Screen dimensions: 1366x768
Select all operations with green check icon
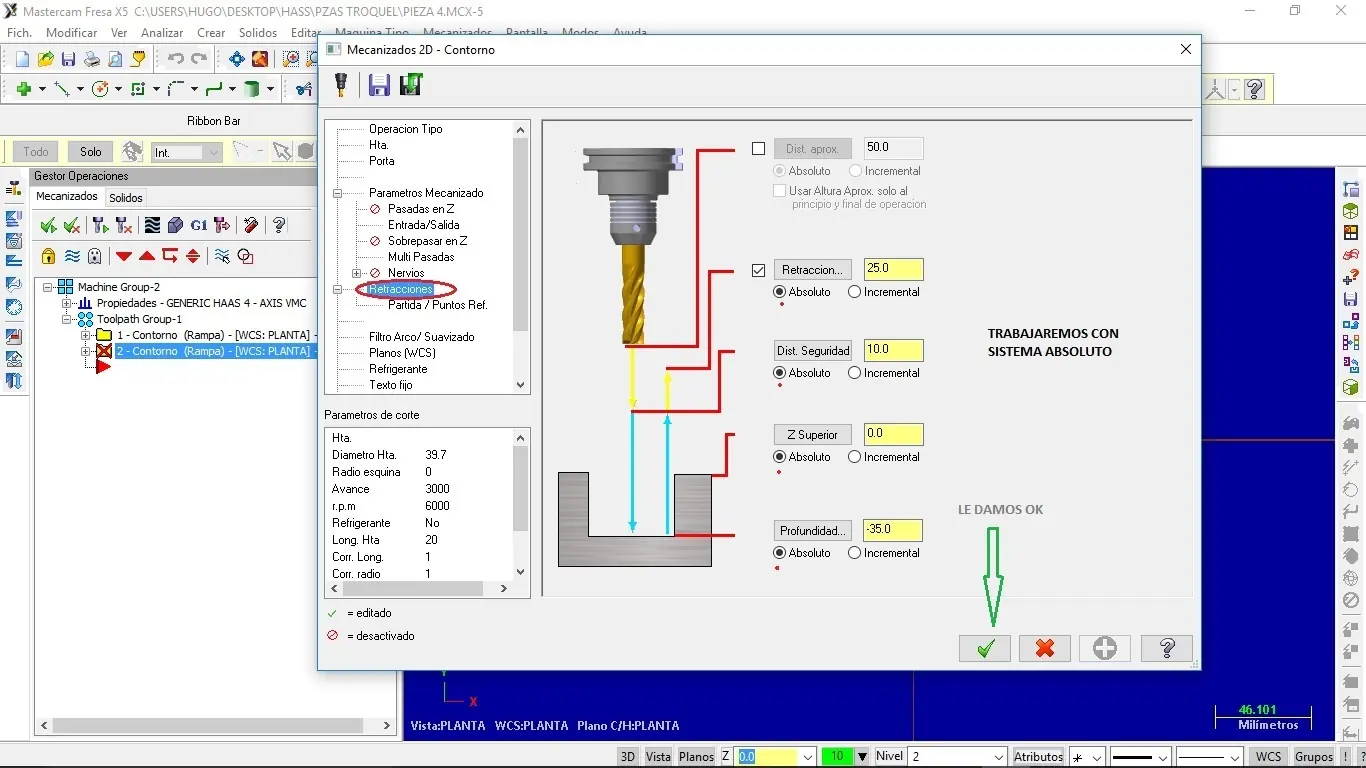48,226
